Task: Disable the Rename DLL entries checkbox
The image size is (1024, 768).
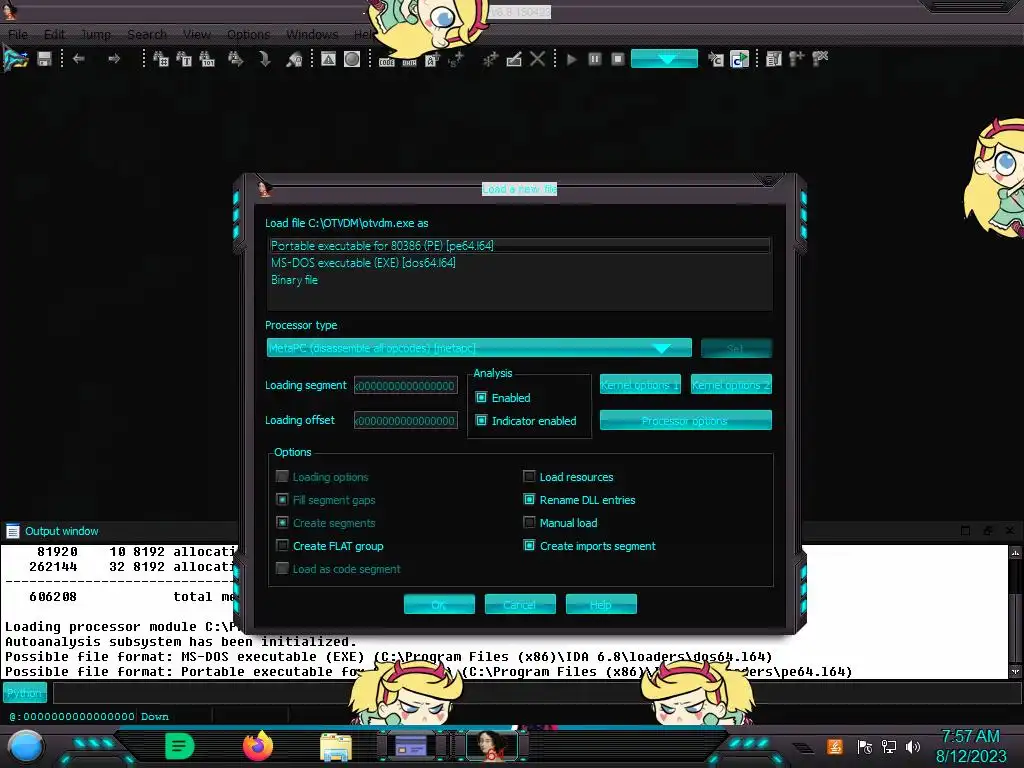Action: point(529,500)
